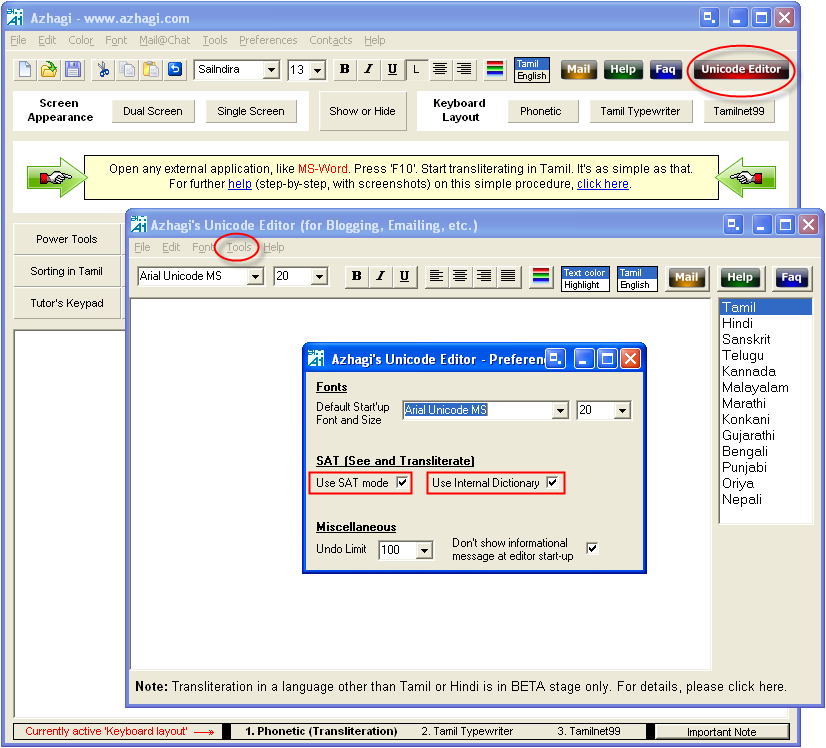Toggle the Use Internal Dictionary checkbox
The height and width of the screenshot is (748, 826).
point(552,483)
